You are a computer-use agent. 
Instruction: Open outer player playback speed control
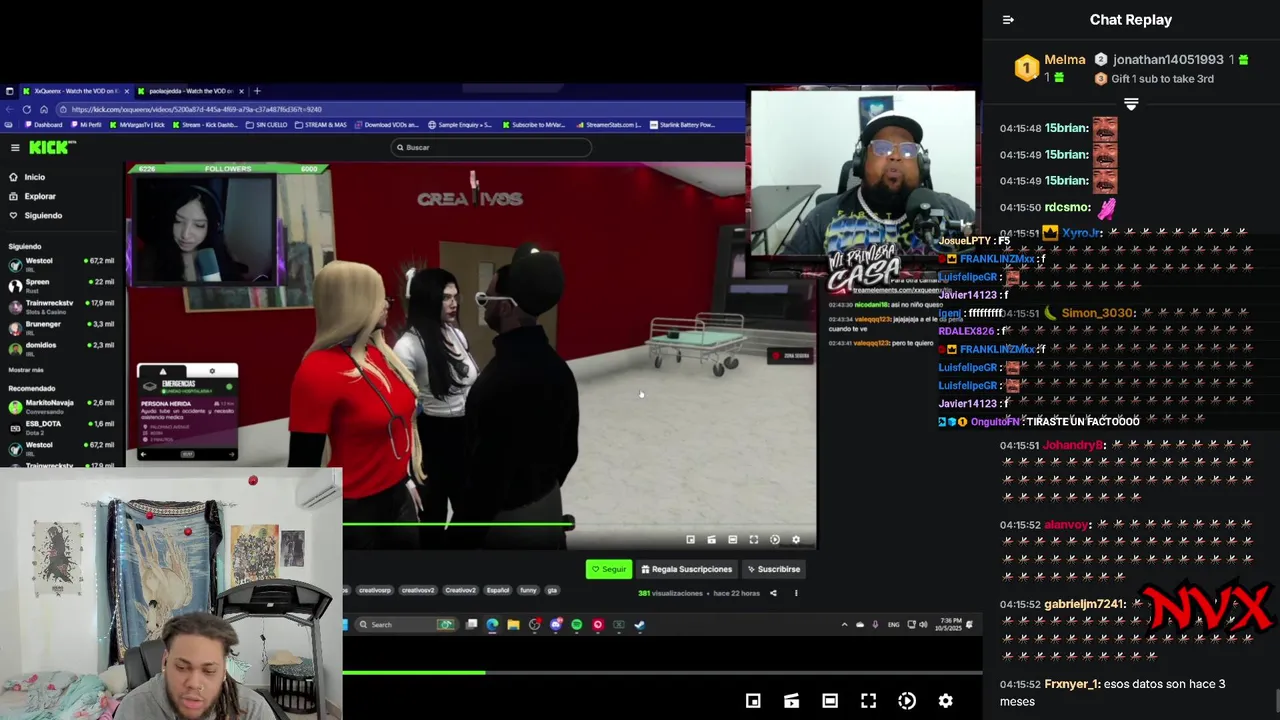(x=907, y=701)
